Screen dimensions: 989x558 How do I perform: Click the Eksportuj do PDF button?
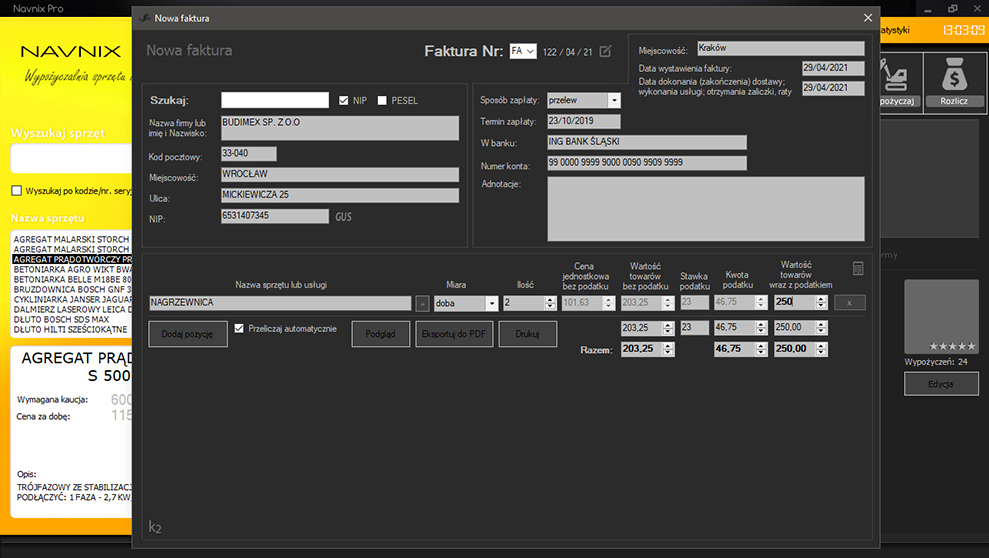coord(454,334)
